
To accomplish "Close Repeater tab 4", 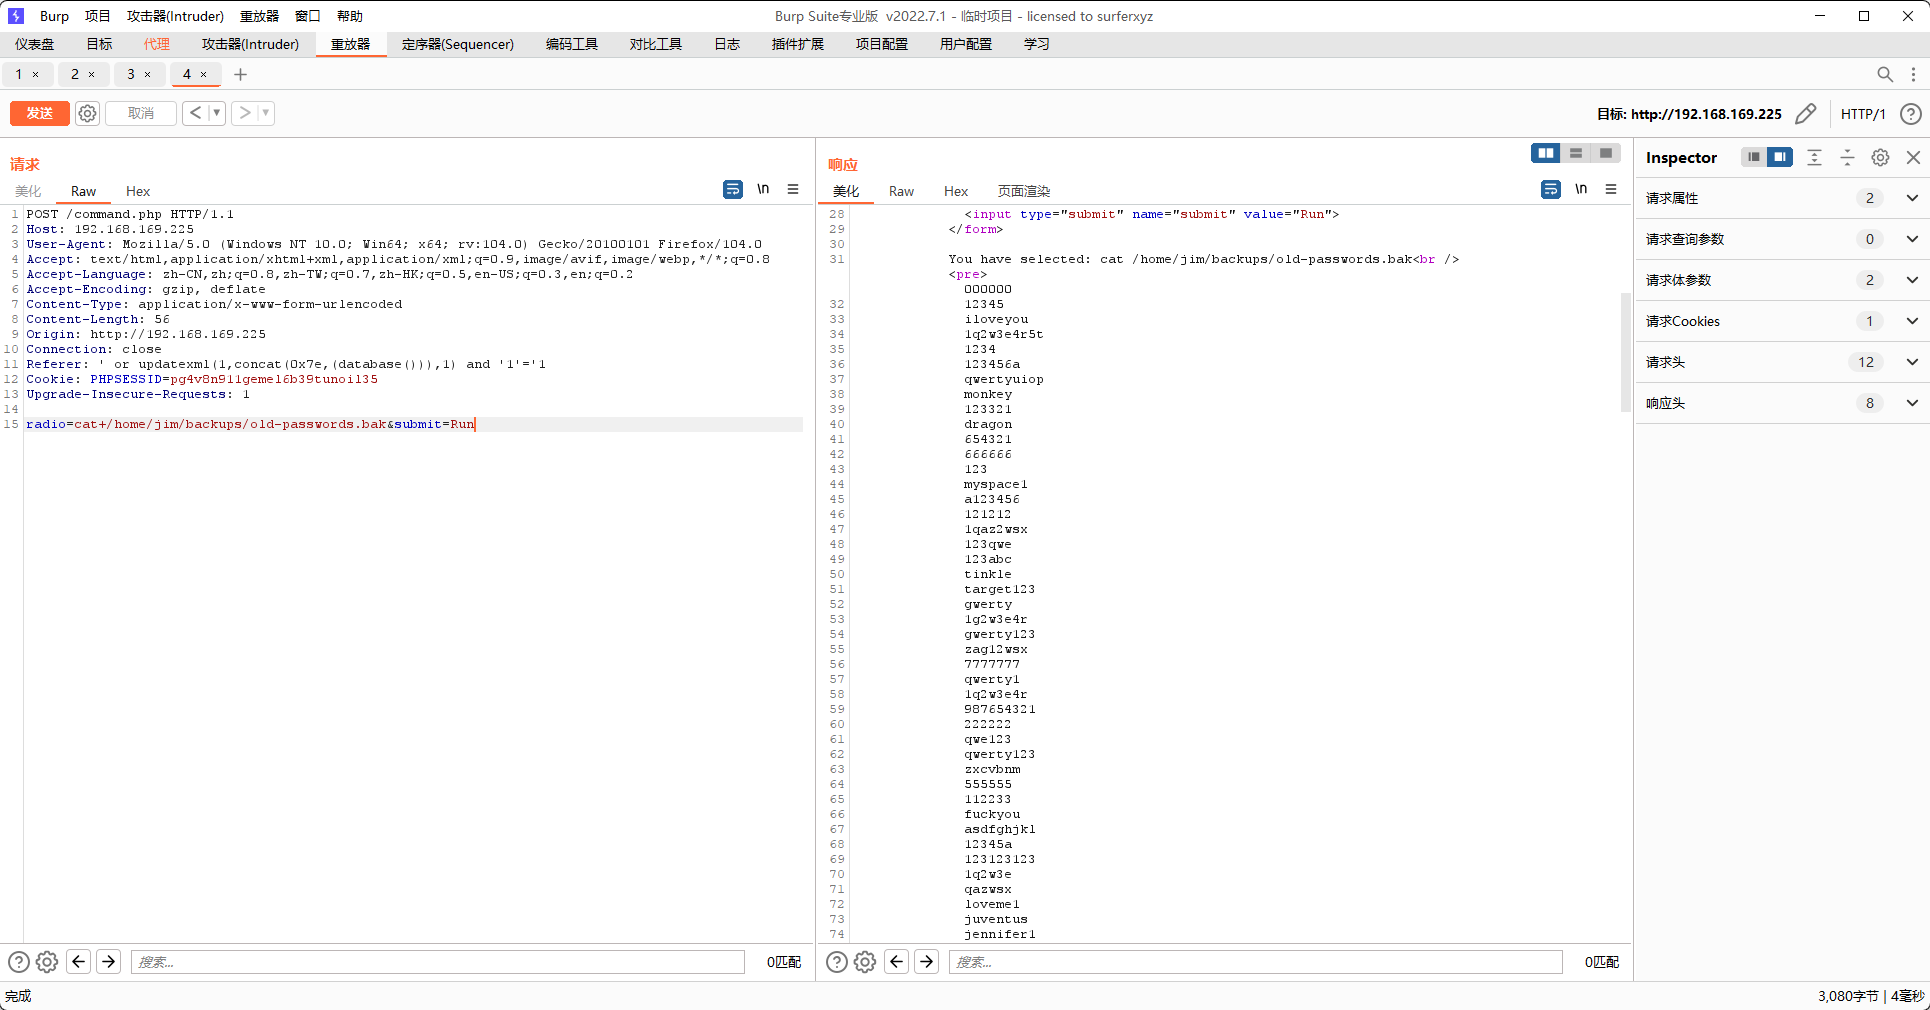I will [204, 75].
